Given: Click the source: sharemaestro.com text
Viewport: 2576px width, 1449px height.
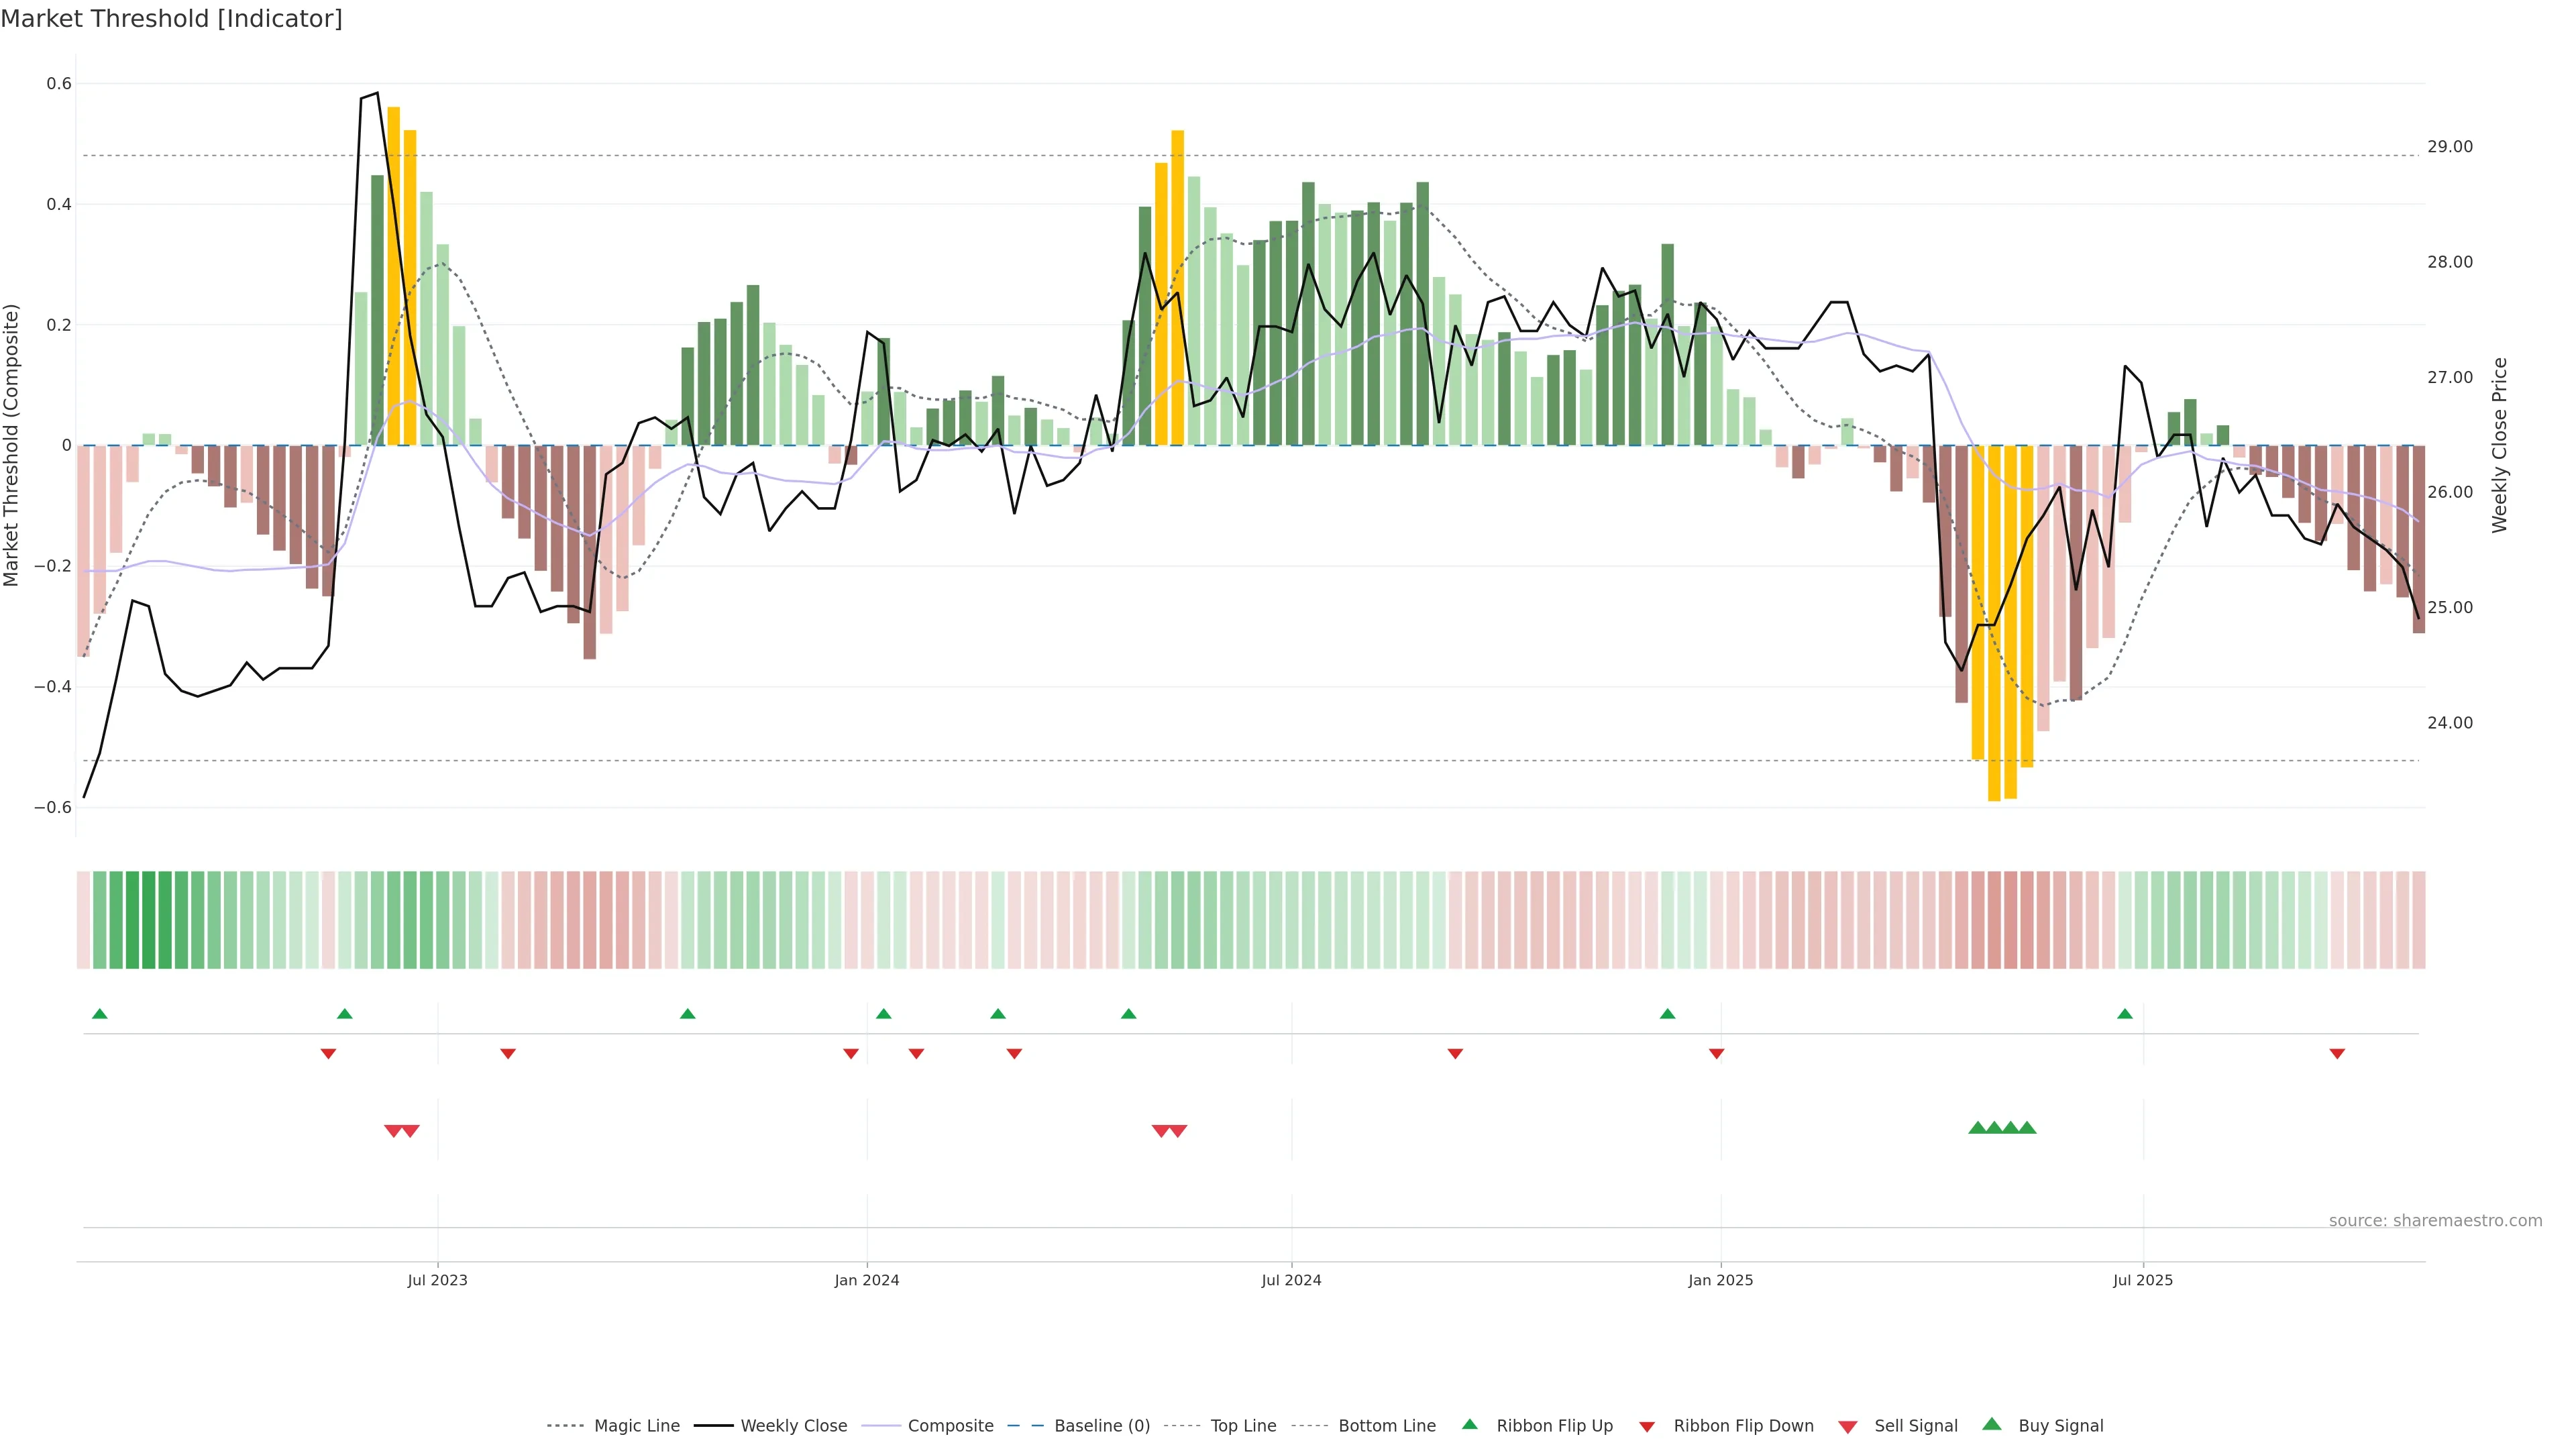Looking at the screenshot, I should [2435, 1220].
